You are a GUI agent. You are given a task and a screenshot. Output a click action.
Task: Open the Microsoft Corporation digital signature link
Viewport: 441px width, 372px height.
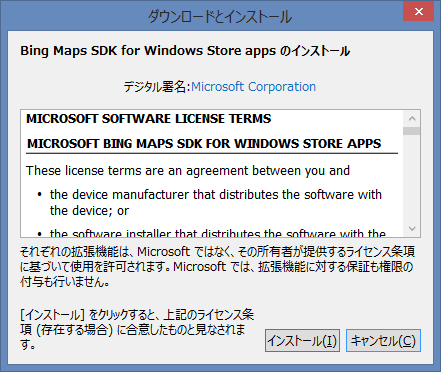point(253,87)
